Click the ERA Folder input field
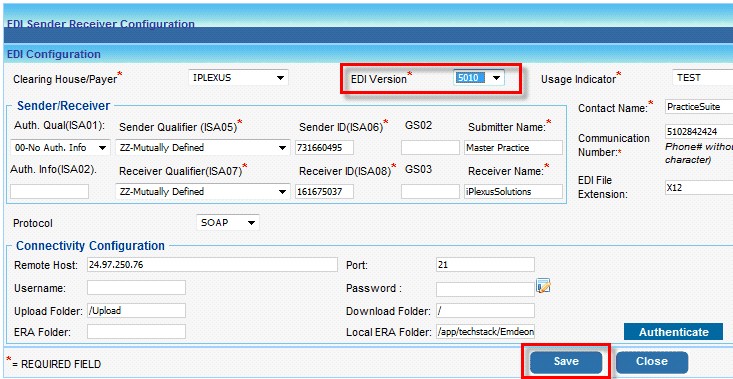733x379 pixels. tap(137, 332)
